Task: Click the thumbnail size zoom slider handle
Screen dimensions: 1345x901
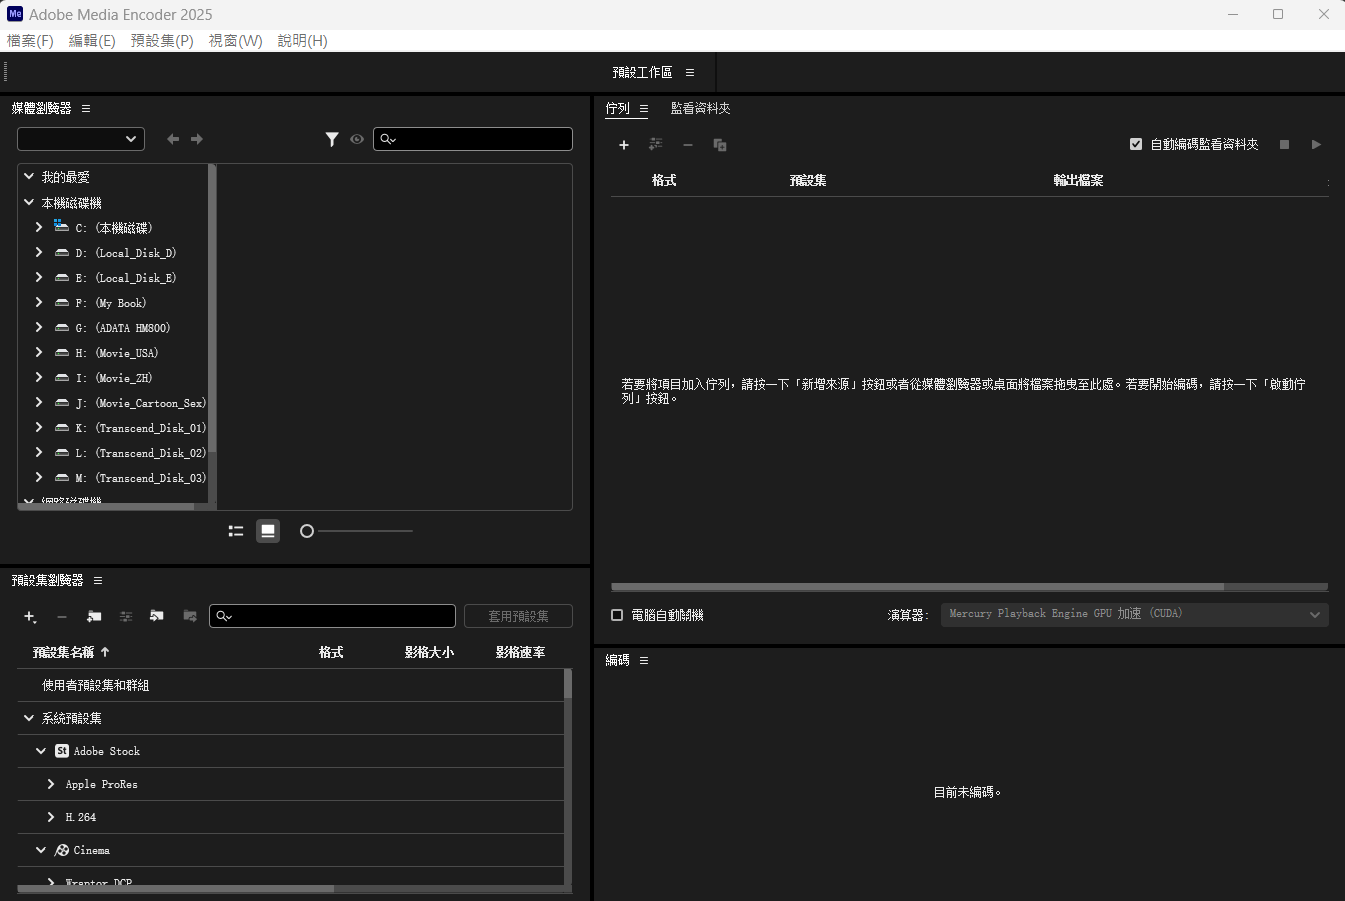Action: (x=307, y=531)
